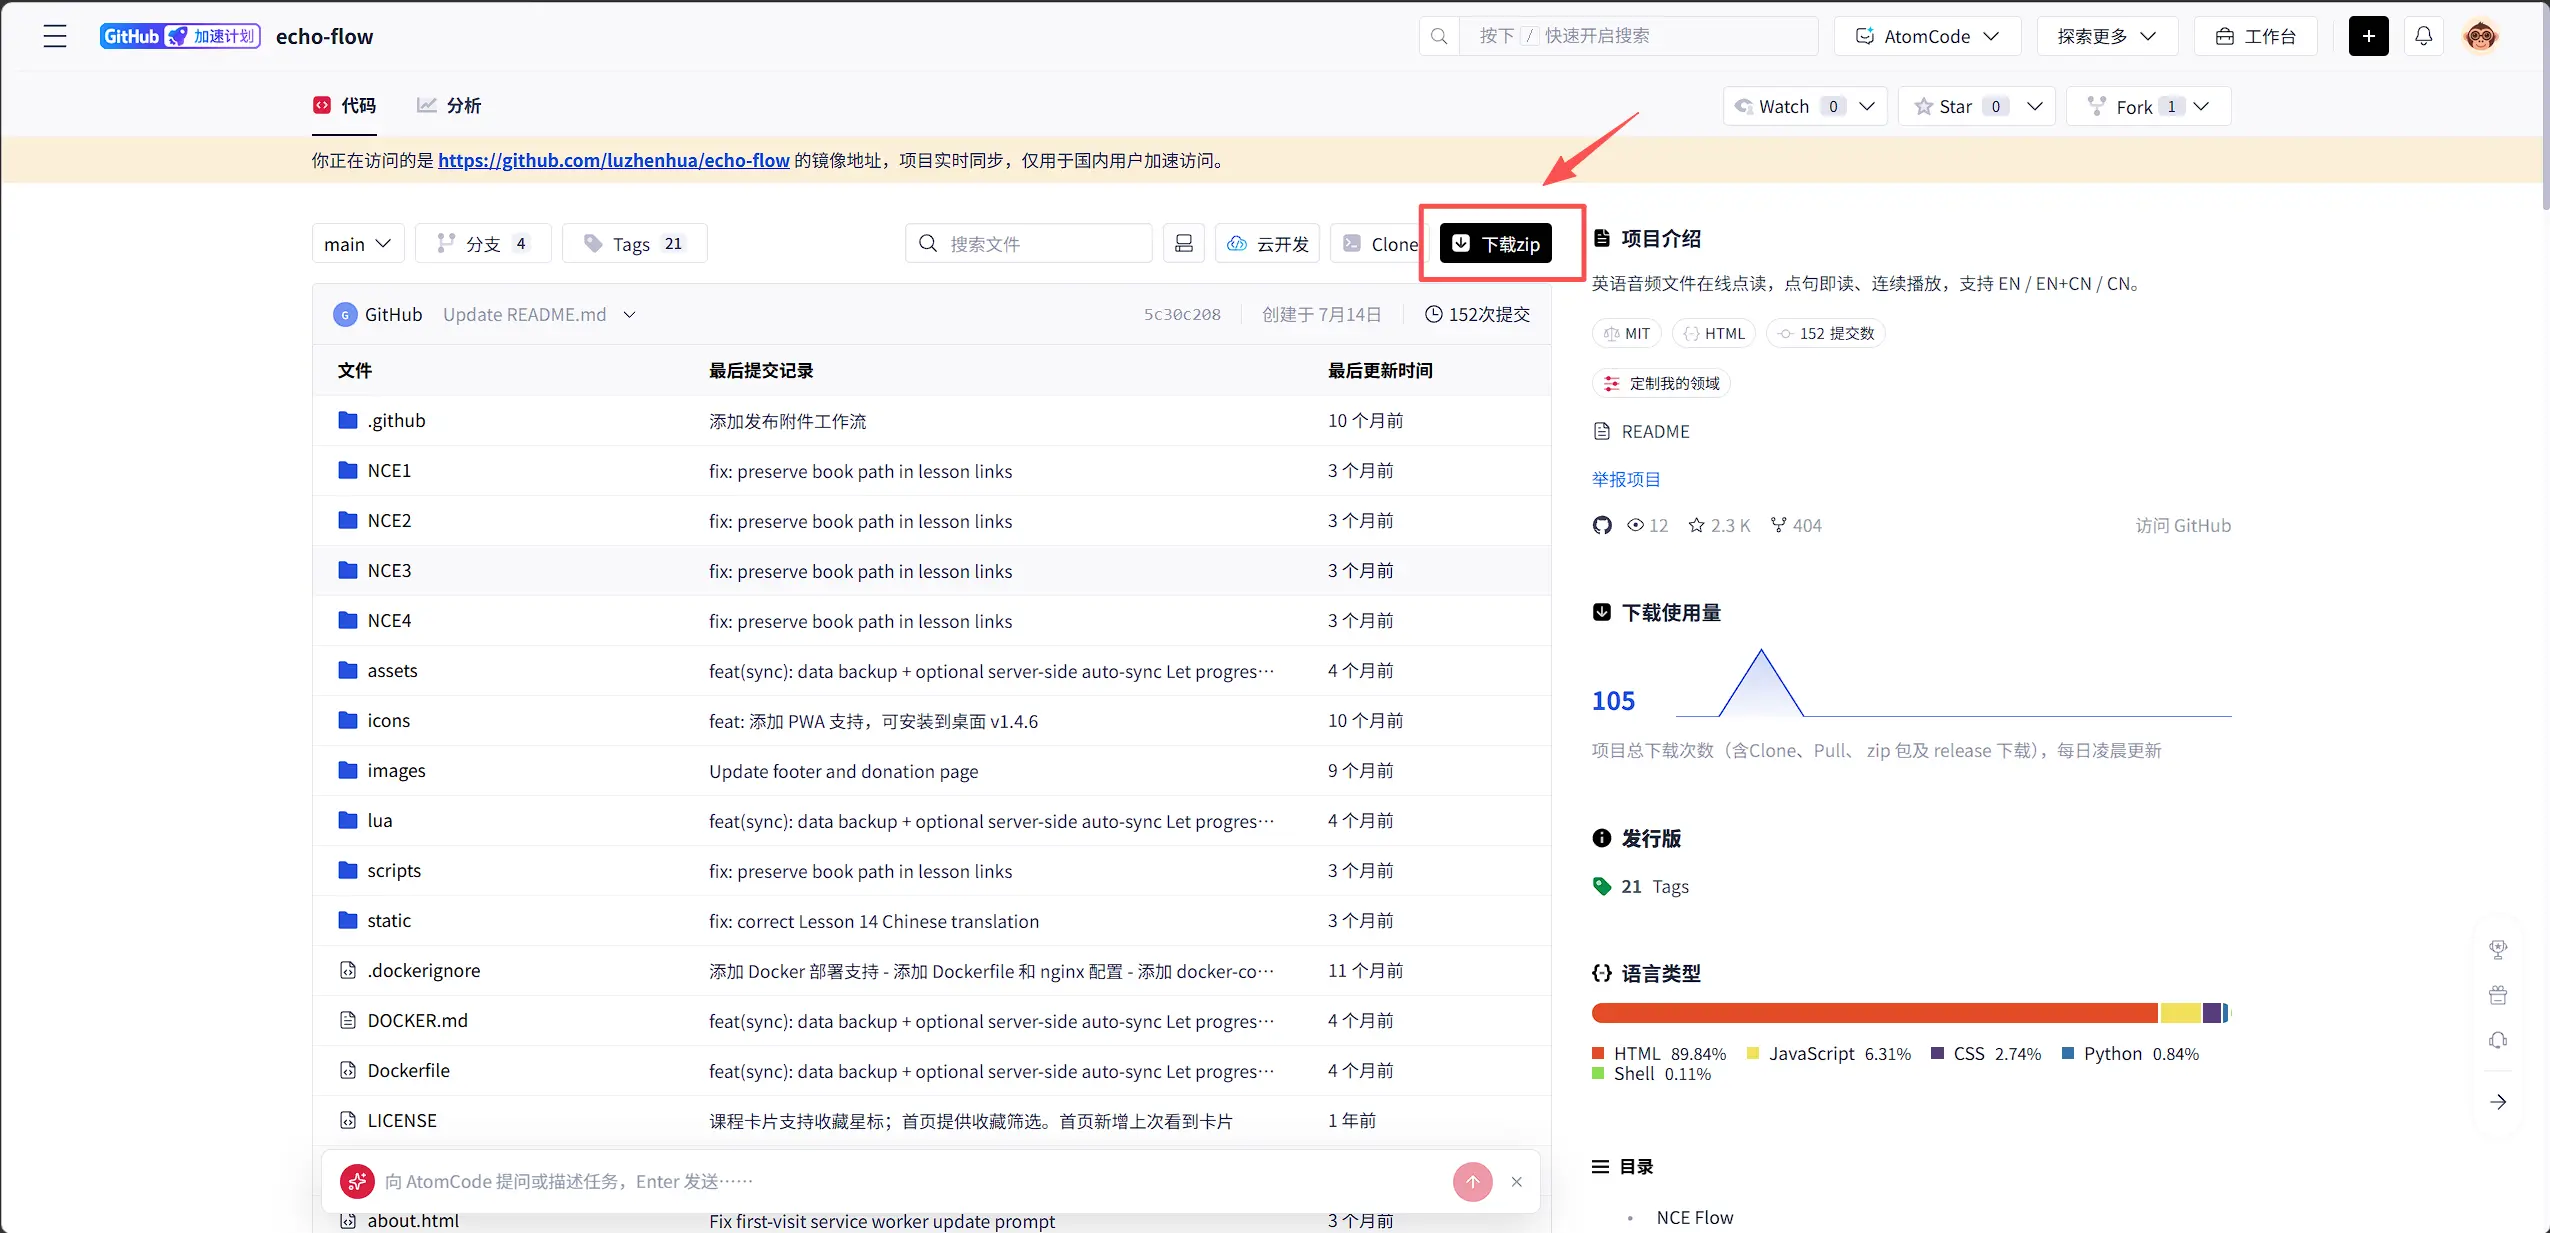Screen dimensions: 2550x1233
Task: Expand the 探索更多 menu
Action: 2107,36
